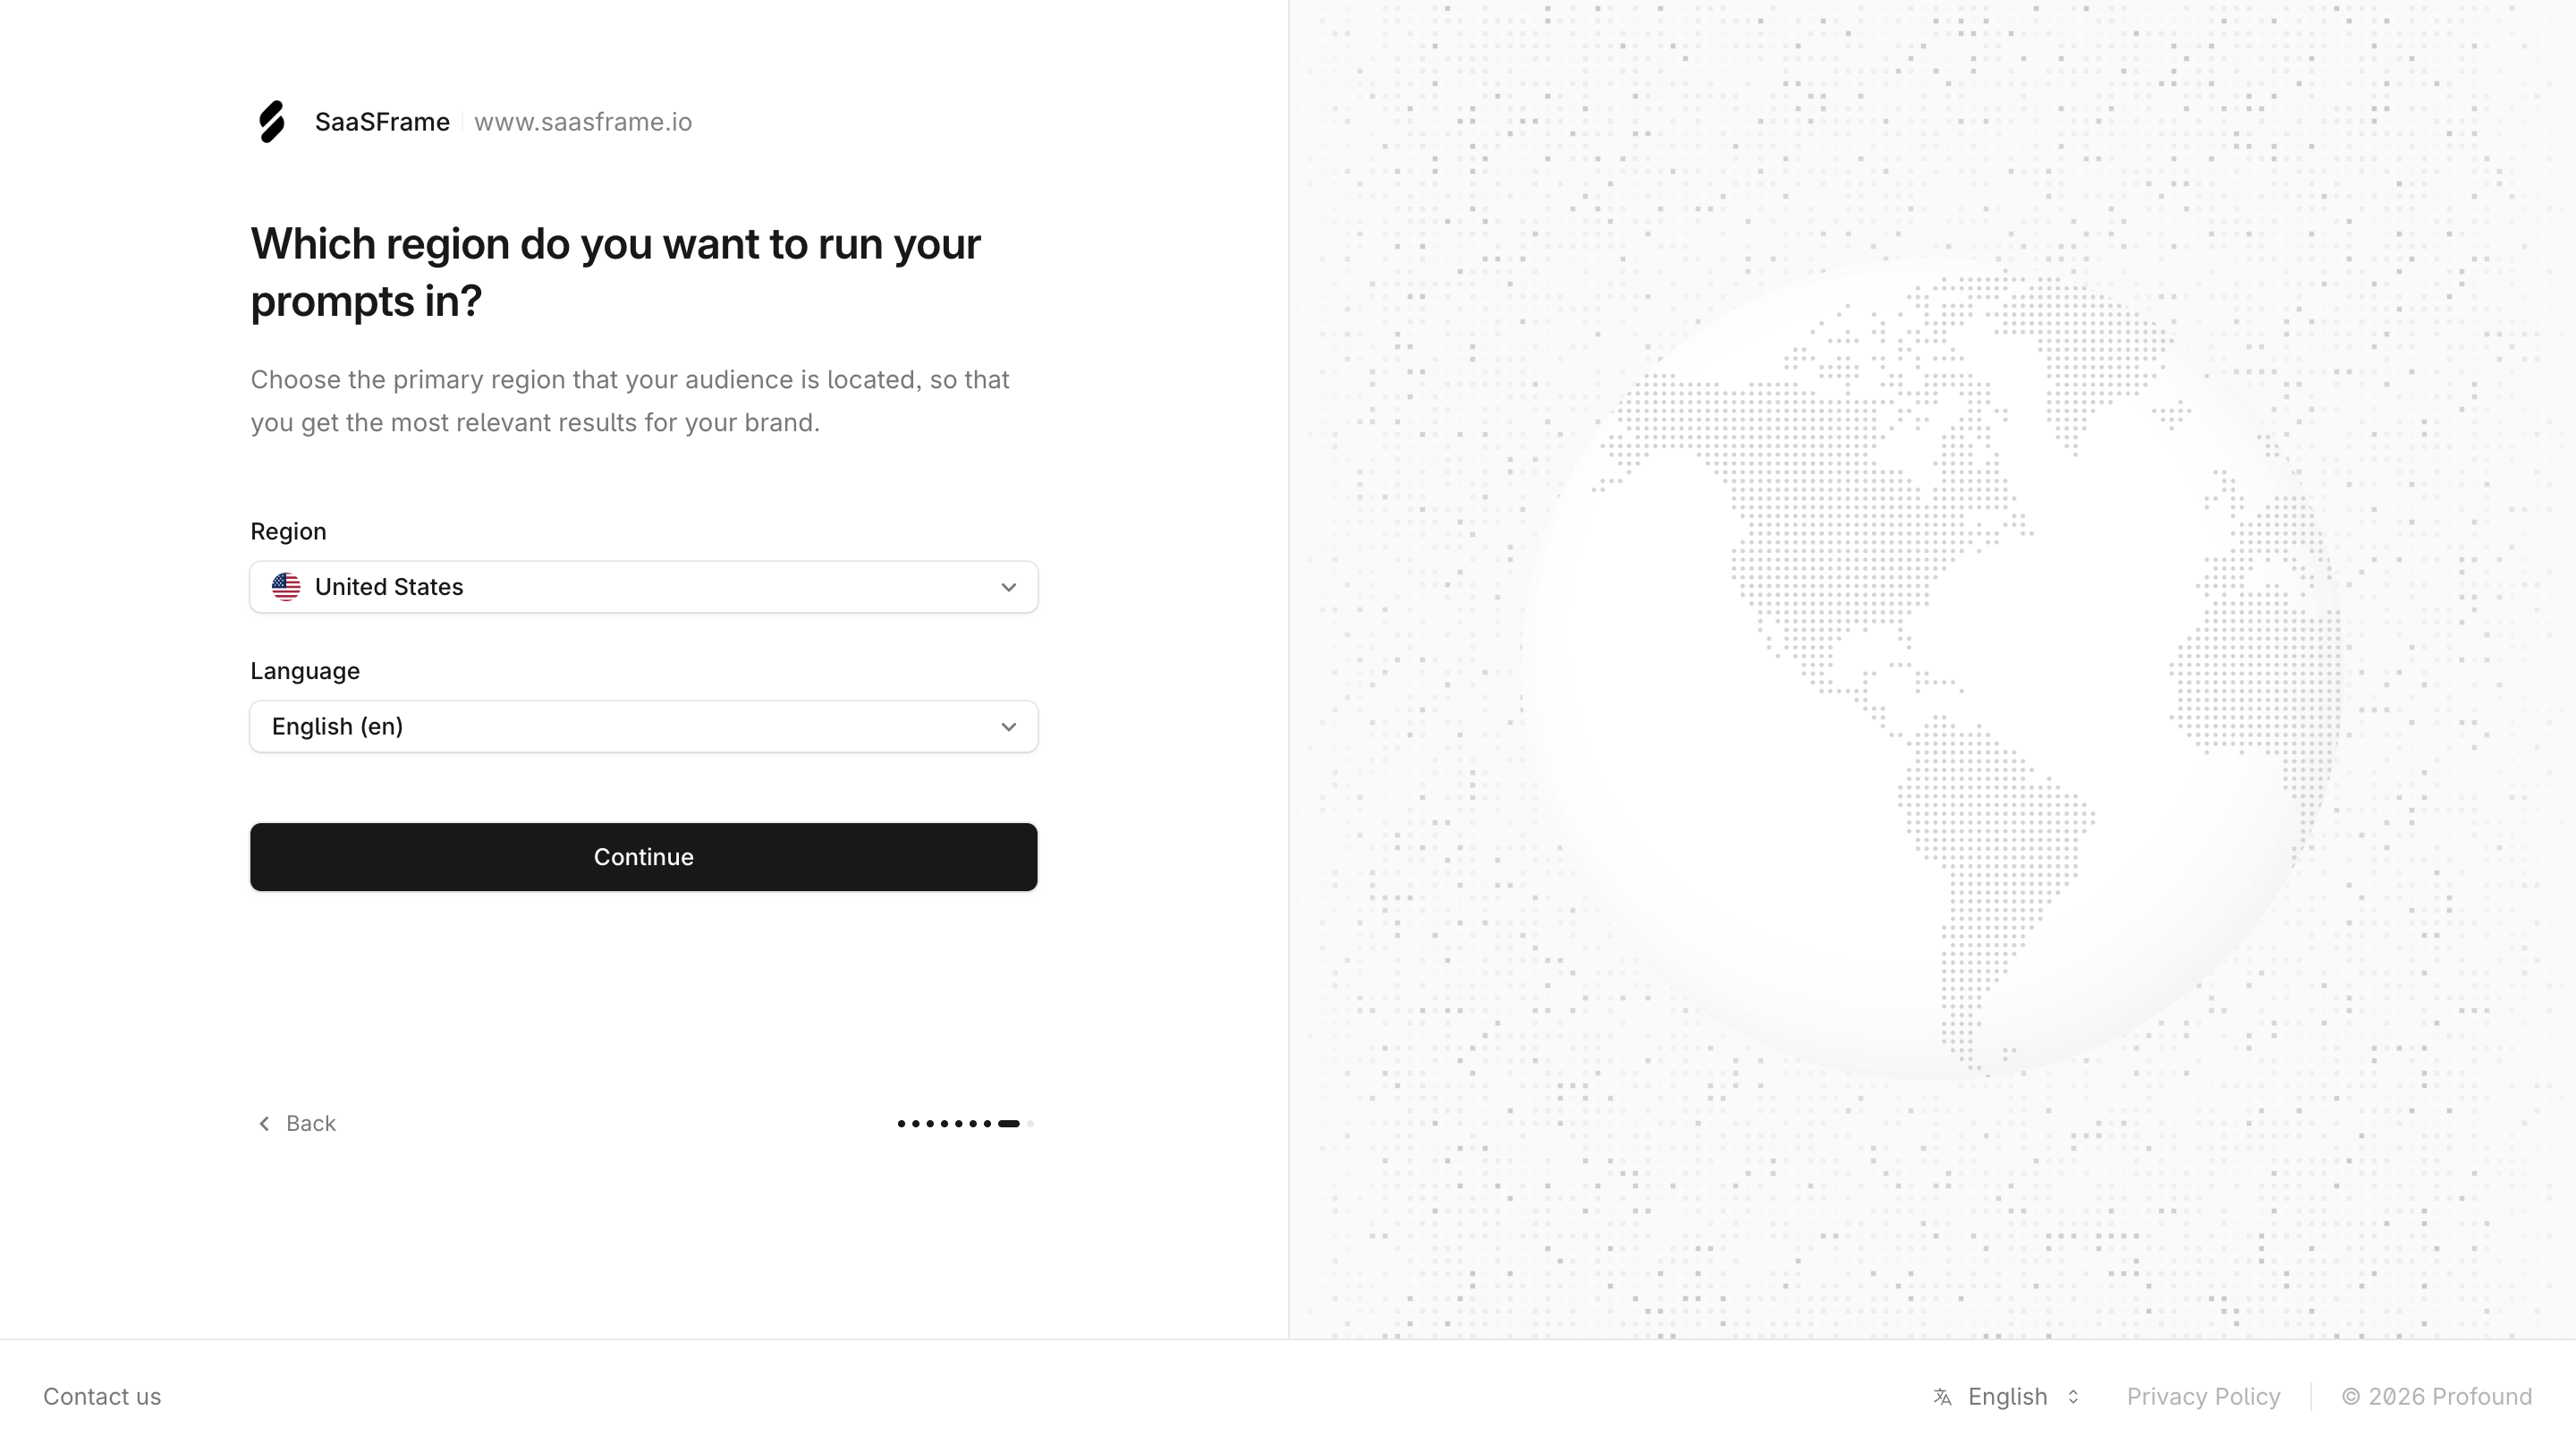This screenshot has width=2576, height=1453.
Task: Click Contact us link
Action: tap(102, 1397)
